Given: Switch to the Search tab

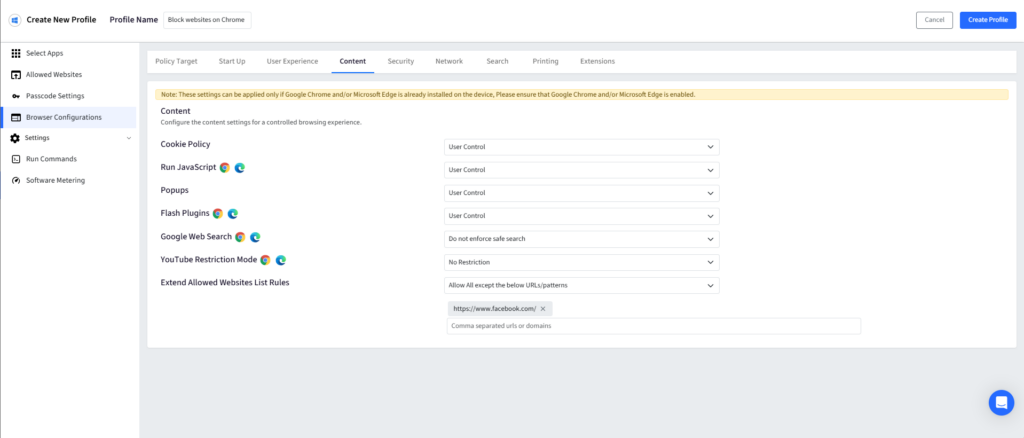Looking at the screenshot, I should (498, 61).
